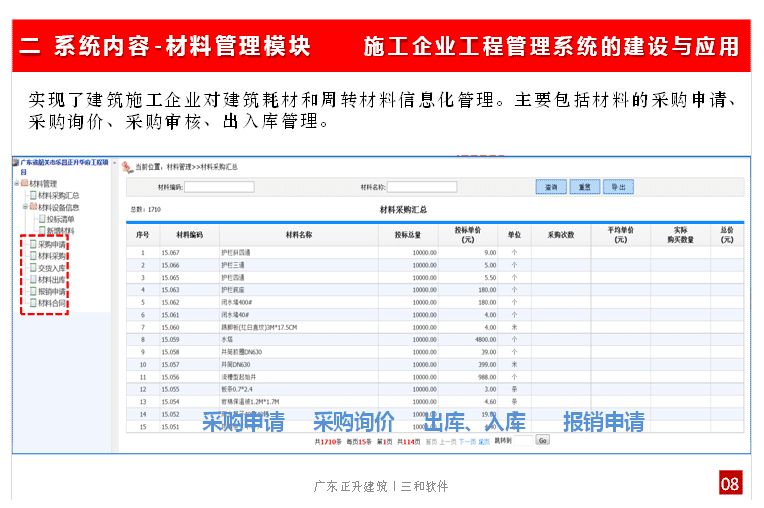Click the 跳转到 page number field
The height and width of the screenshot is (508, 764).
click(523, 441)
